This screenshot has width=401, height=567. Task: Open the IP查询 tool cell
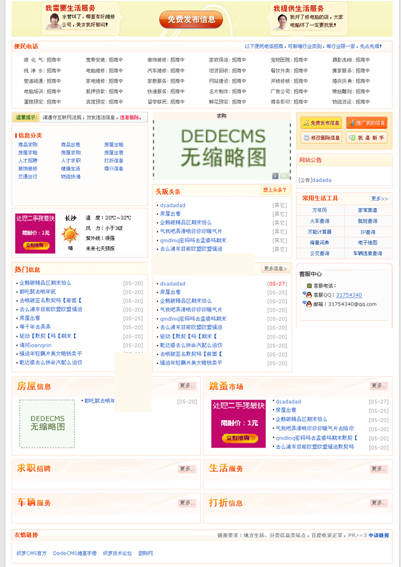(368, 232)
